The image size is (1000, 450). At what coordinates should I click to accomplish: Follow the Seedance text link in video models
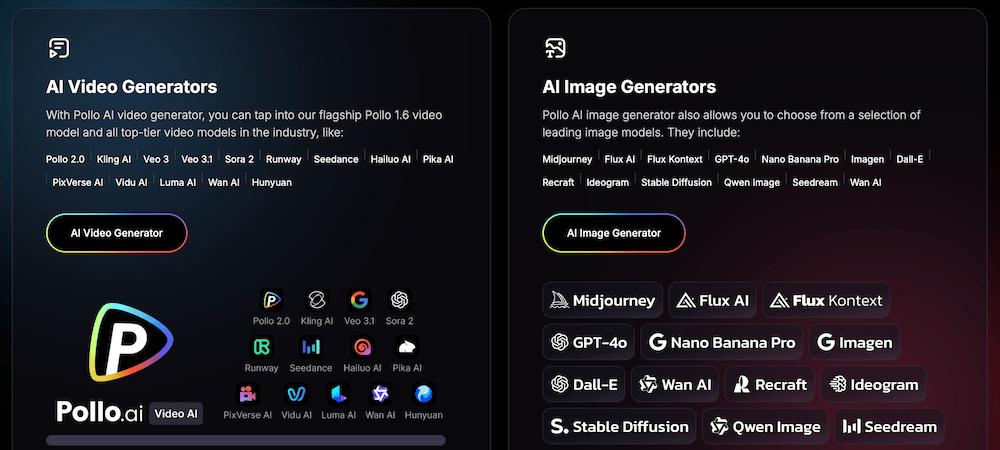pyautogui.click(x=335, y=159)
